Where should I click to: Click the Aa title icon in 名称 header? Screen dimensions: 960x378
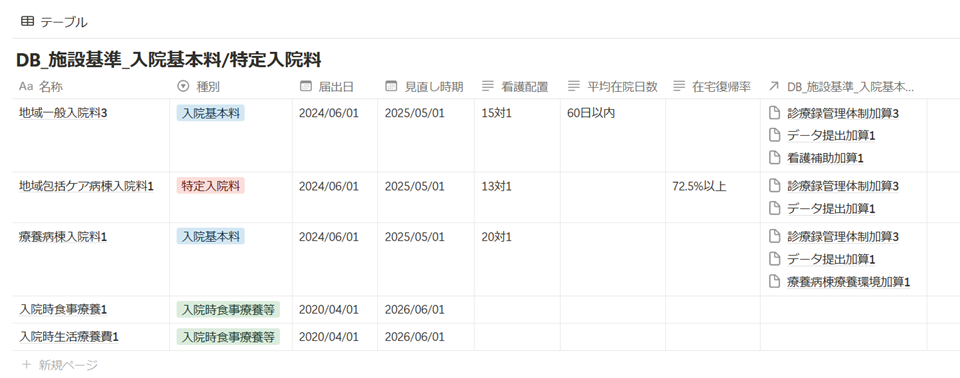click(x=26, y=86)
